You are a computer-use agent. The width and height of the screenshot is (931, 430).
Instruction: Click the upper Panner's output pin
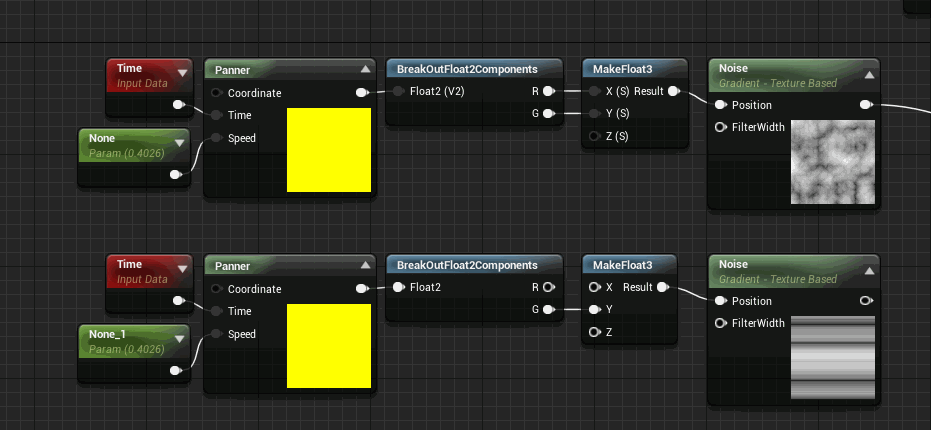[362, 93]
